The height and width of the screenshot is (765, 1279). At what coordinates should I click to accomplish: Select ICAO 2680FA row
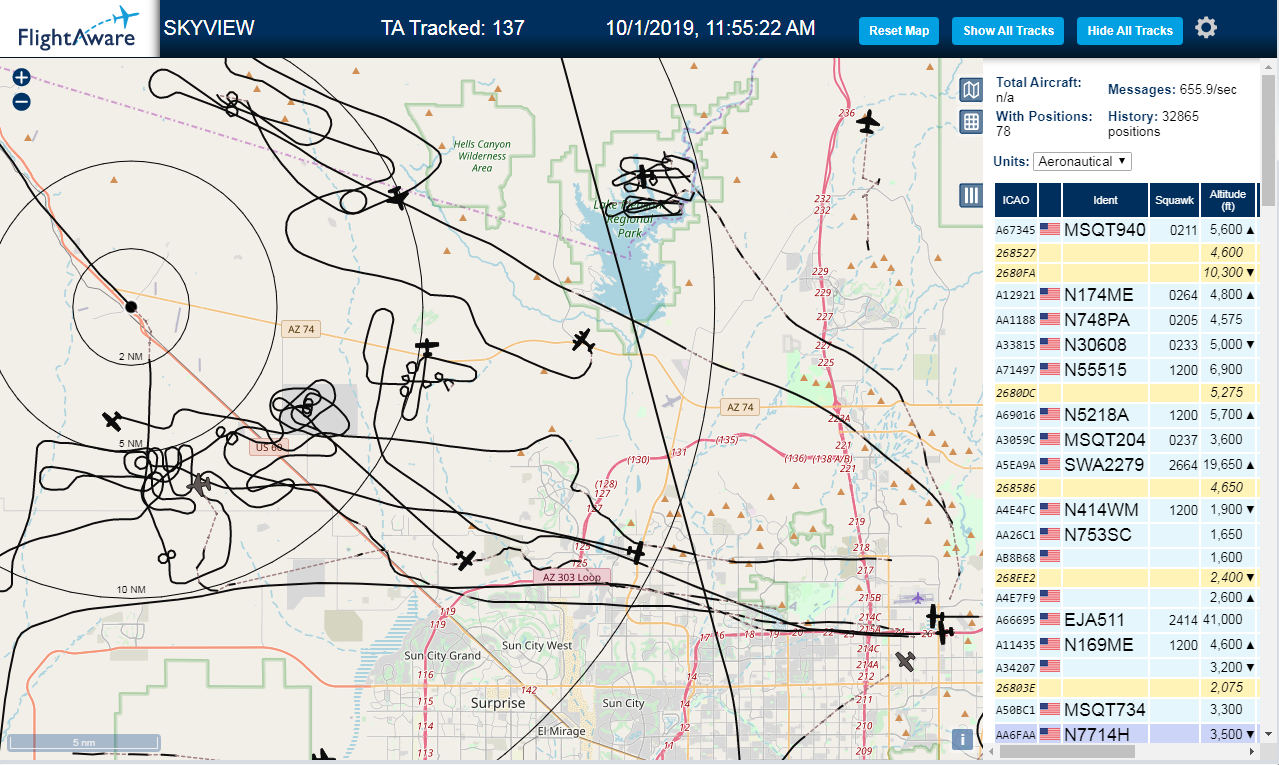point(1125,273)
